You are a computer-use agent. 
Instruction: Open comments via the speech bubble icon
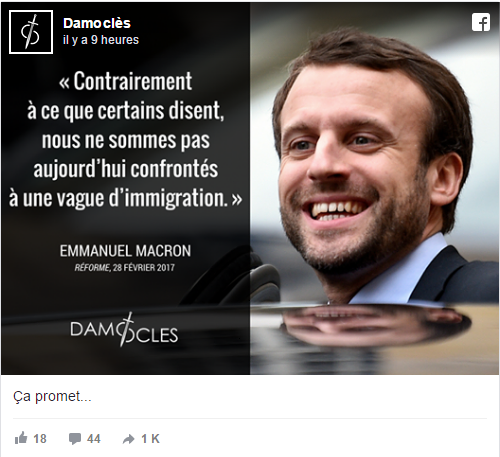(x=75, y=439)
